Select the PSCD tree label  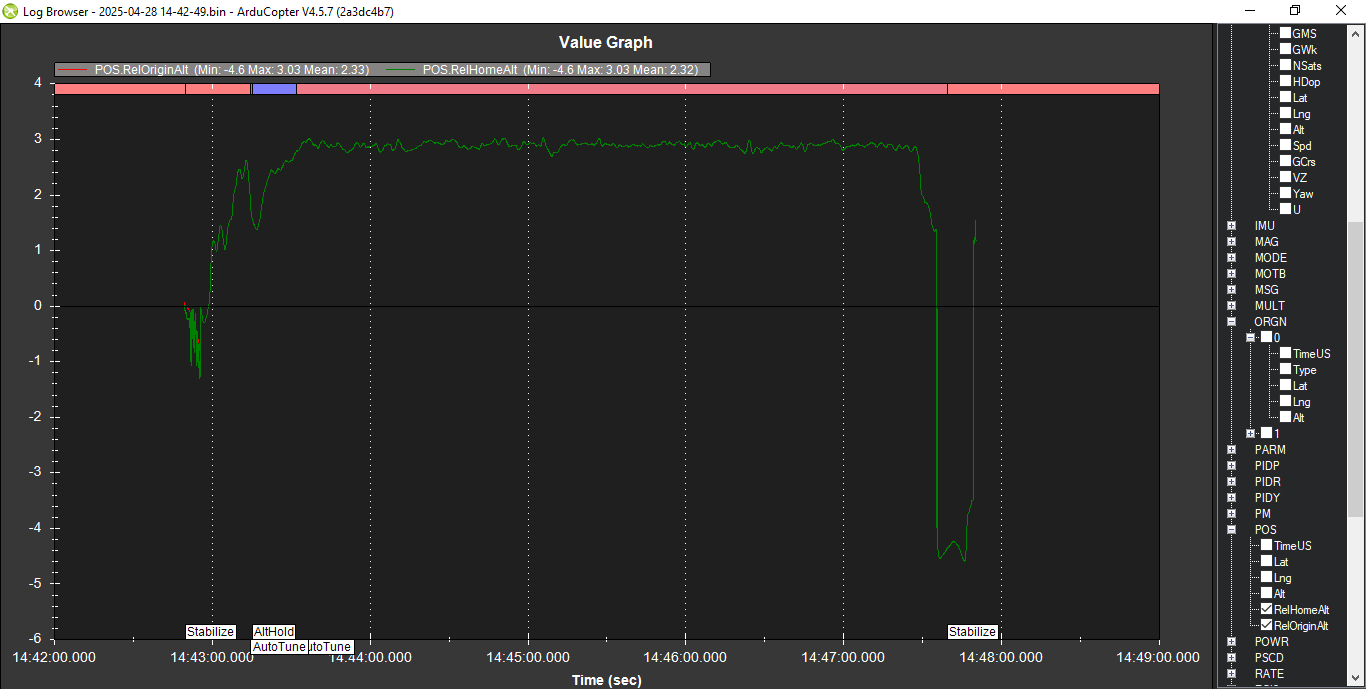[x=1269, y=658]
